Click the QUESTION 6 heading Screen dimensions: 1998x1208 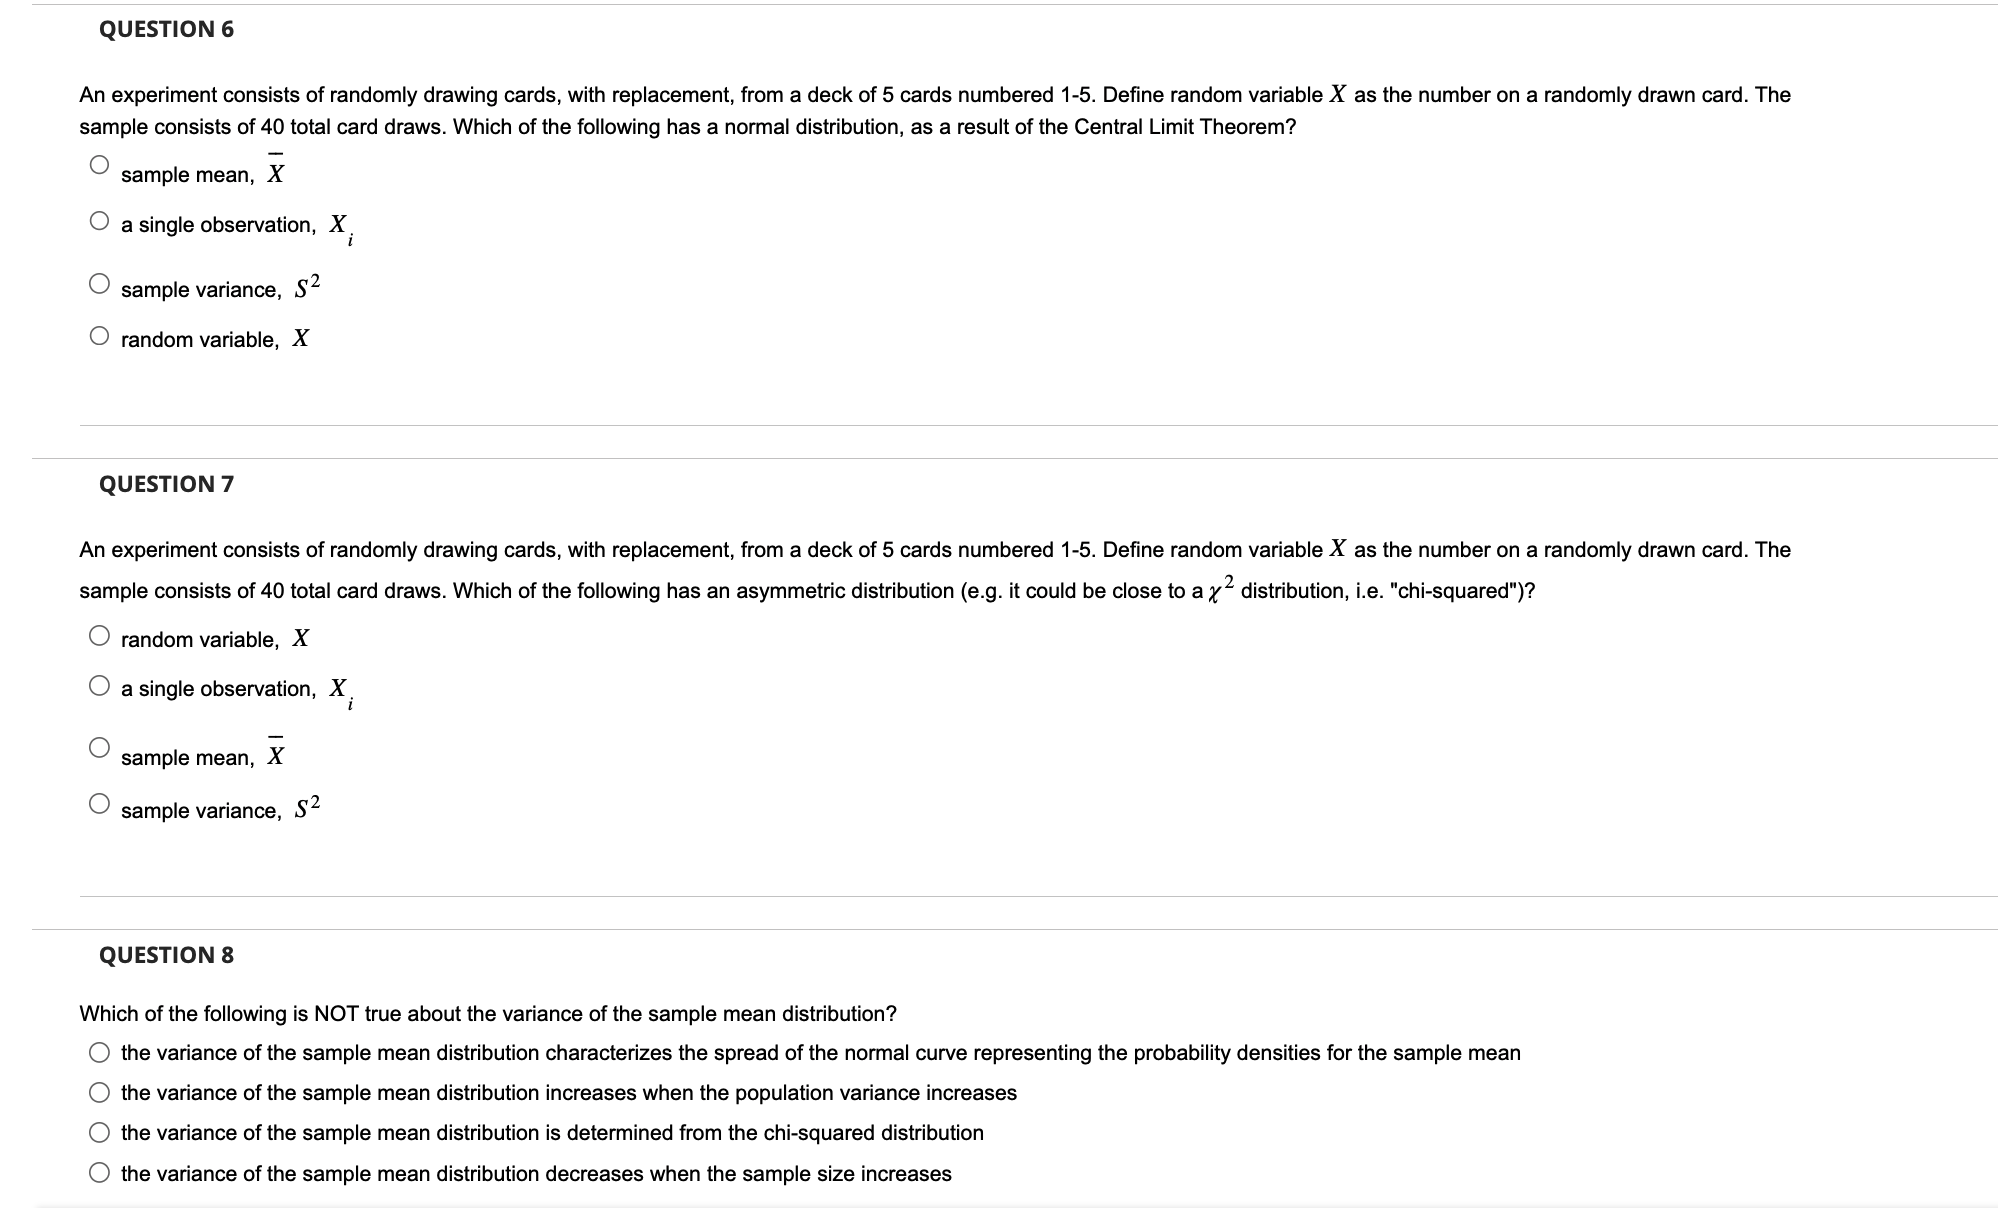pos(166,29)
